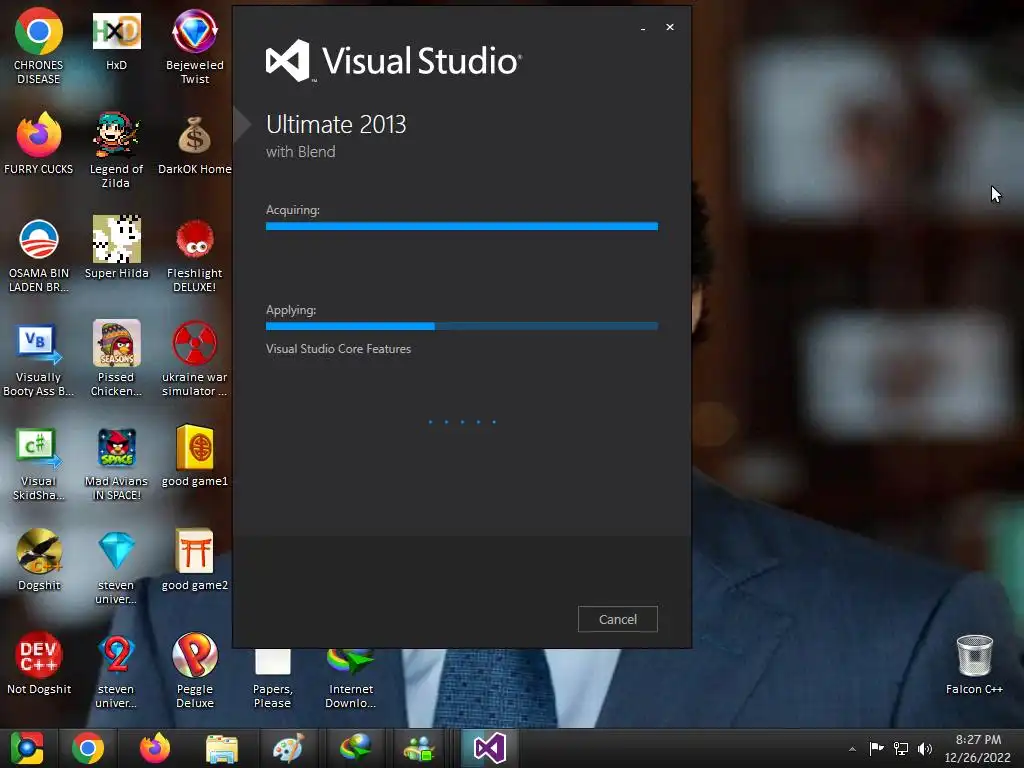Minimize the Visual Studio installer window
This screenshot has height=768, width=1024.
tap(643, 27)
